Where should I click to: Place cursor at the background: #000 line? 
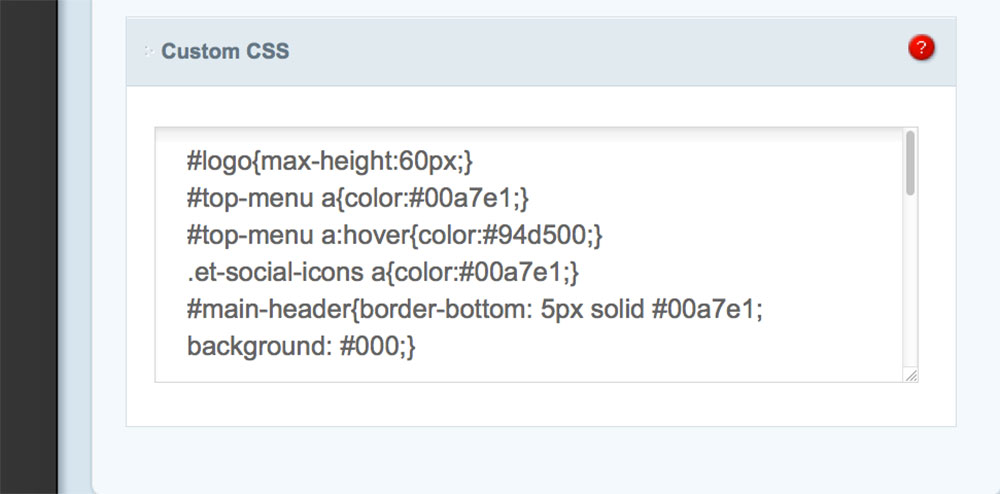click(300, 347)
